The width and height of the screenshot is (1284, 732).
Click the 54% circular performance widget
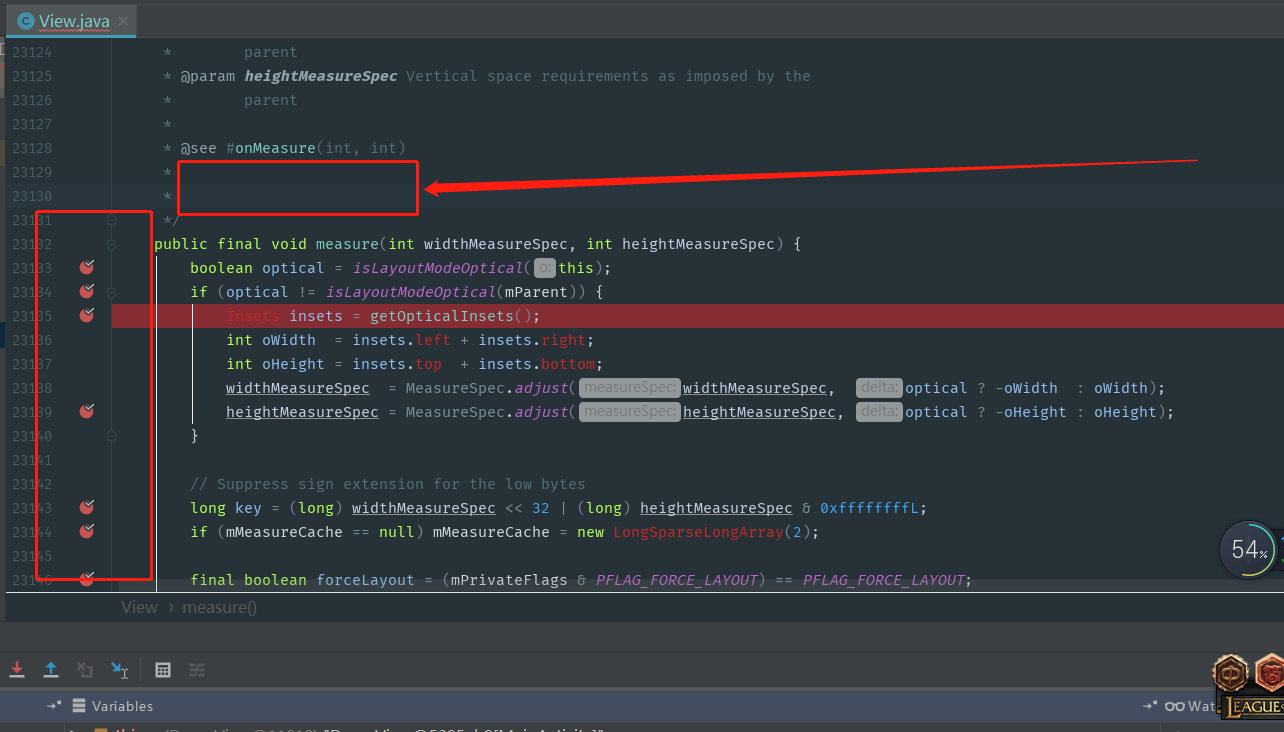click(x=1248, y=549)
